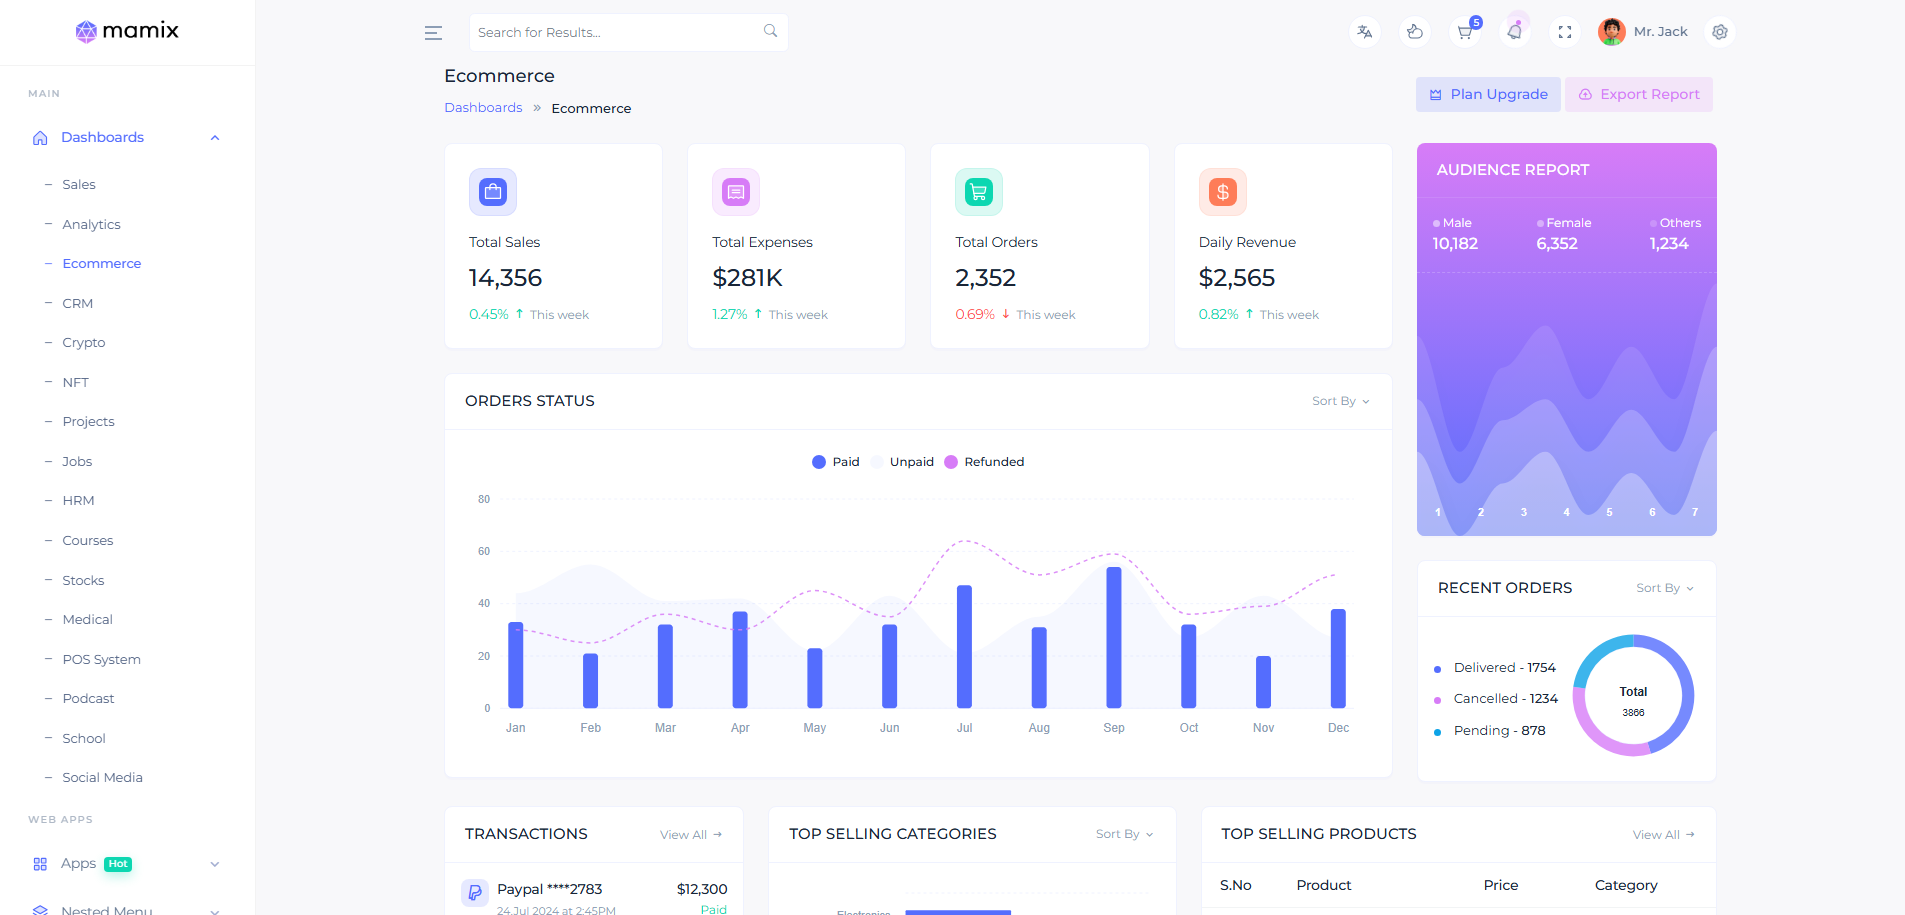Toggle Paid series in chart legend
1905x915 pixels.
[836, 462]
